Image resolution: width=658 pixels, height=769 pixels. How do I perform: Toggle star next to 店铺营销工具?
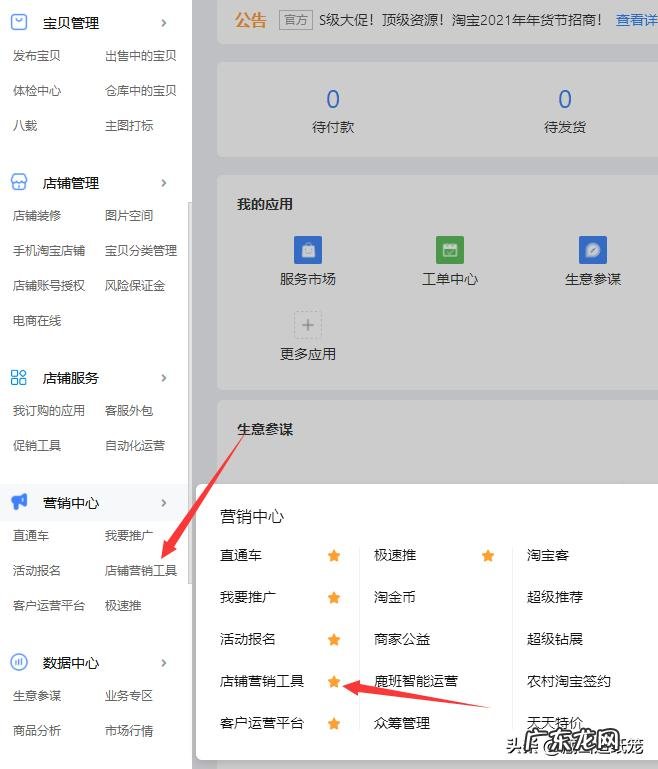(x=334, y=681)
